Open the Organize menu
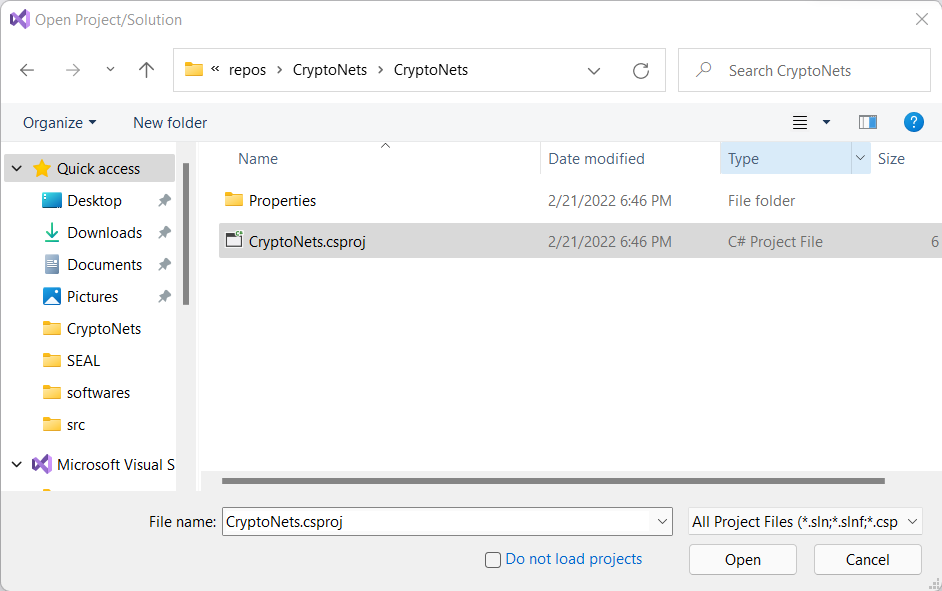Viewport: 942px width, 591px height. [60, 122]
